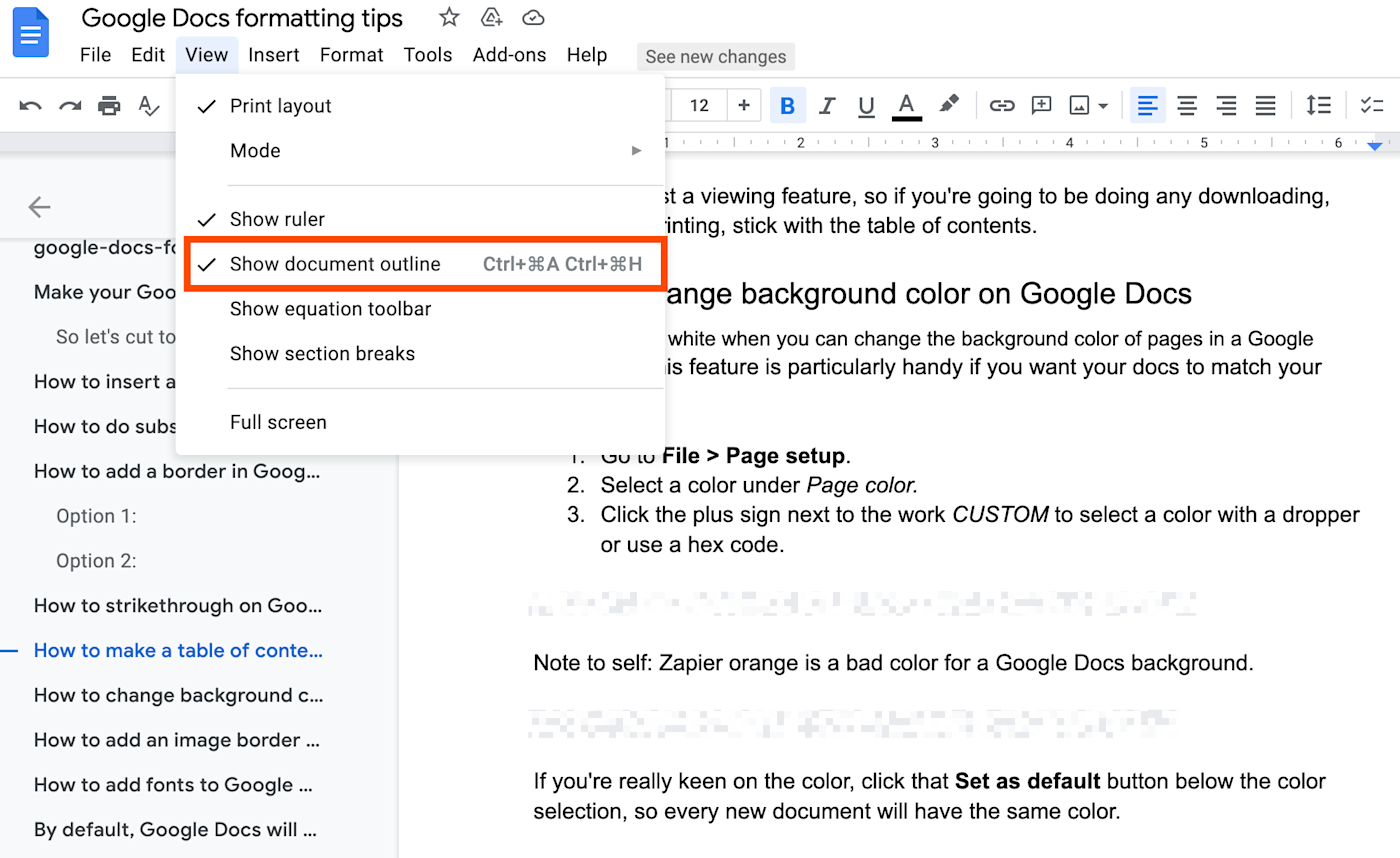Open 'How to make a table of conte…'

(x=178, y=651)
